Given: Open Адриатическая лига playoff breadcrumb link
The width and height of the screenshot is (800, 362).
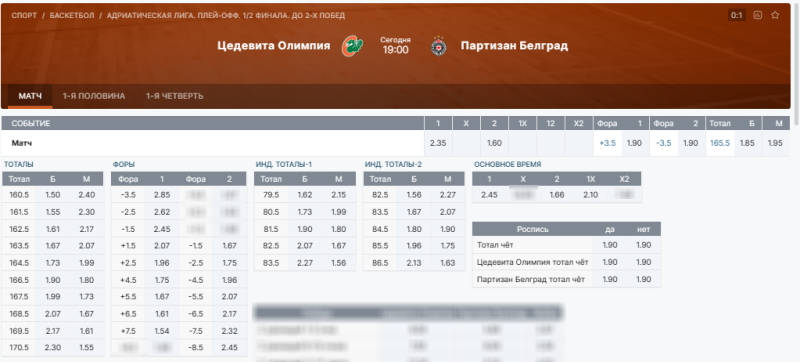Looking at the screenshot, I should click(226, 15).
